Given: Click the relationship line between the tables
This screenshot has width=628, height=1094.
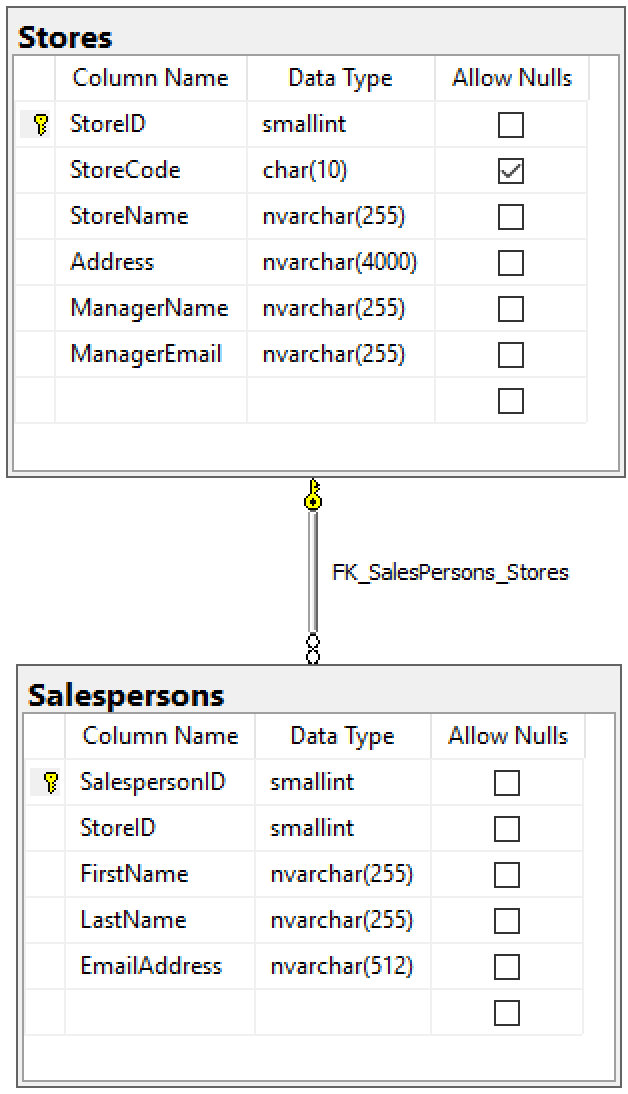Looking at the screenshot, I should tap(314, 570).
